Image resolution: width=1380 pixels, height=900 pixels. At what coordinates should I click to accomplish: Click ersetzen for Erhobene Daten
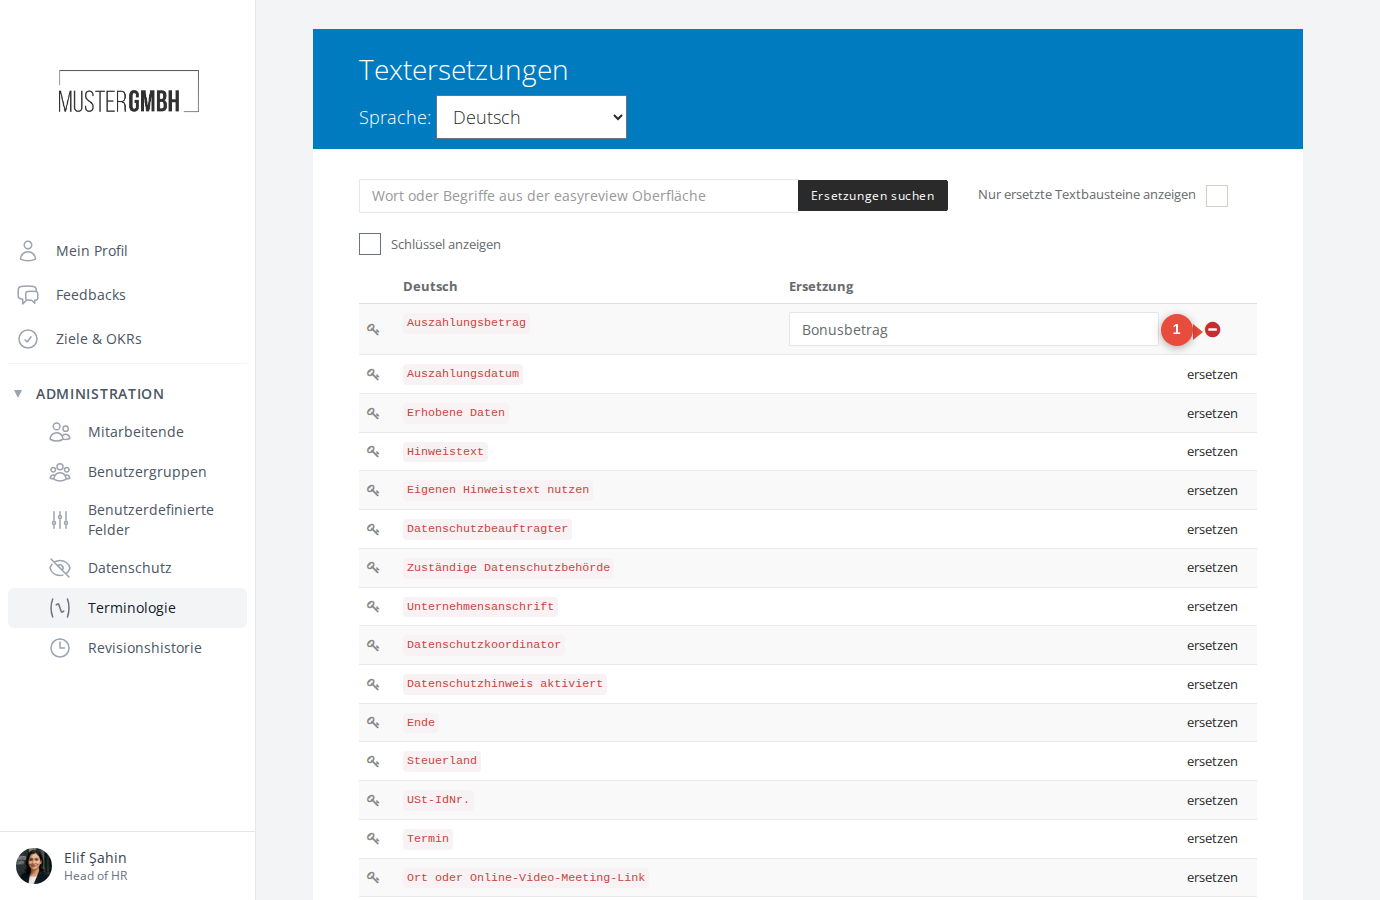pos(1212,414)
